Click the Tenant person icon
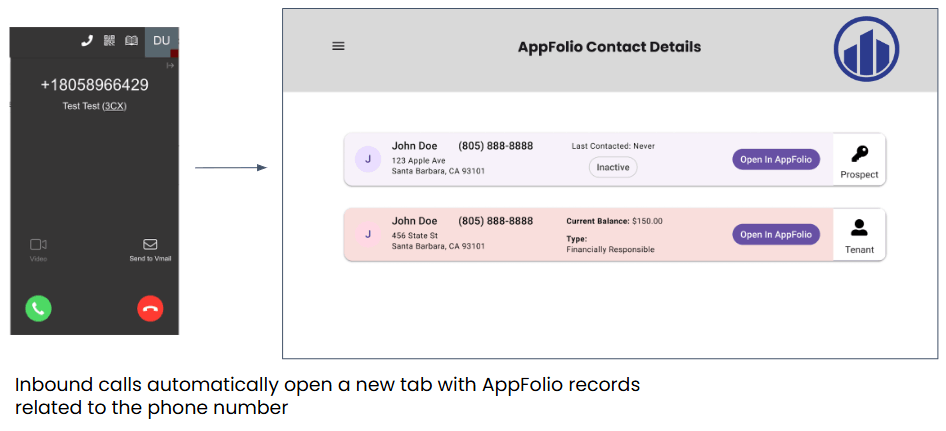The image size is (946, 431). (x=859, y=228)
